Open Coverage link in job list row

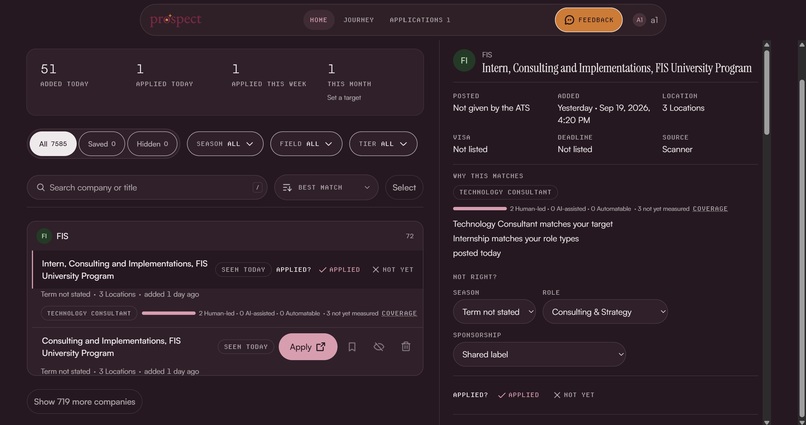pos(399,313)
